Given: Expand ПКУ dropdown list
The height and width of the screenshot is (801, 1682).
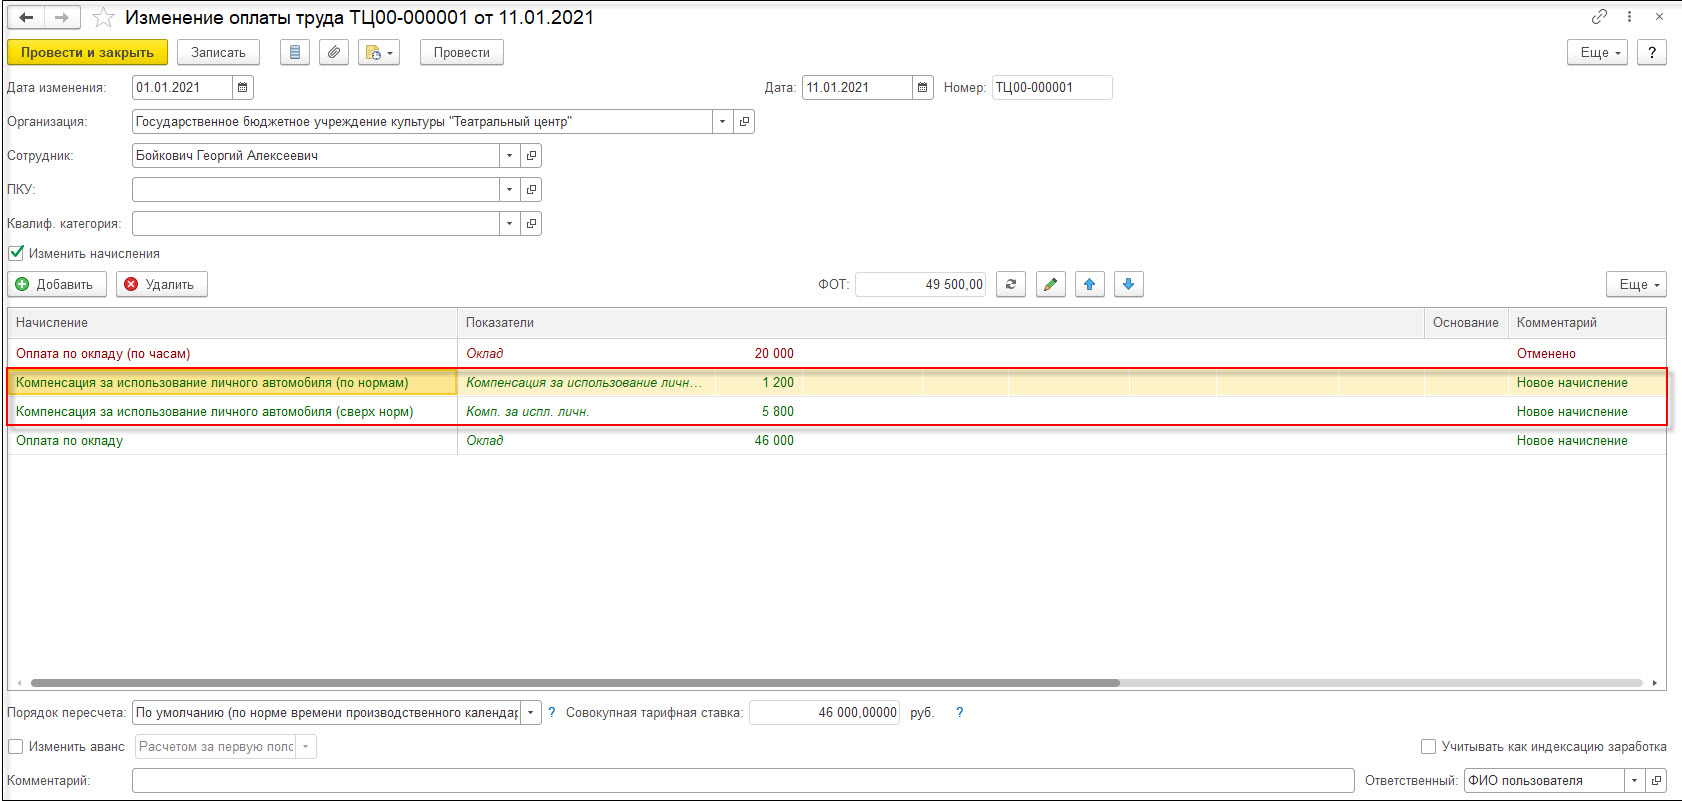Looking at the screenshot, I should (509, 189).
